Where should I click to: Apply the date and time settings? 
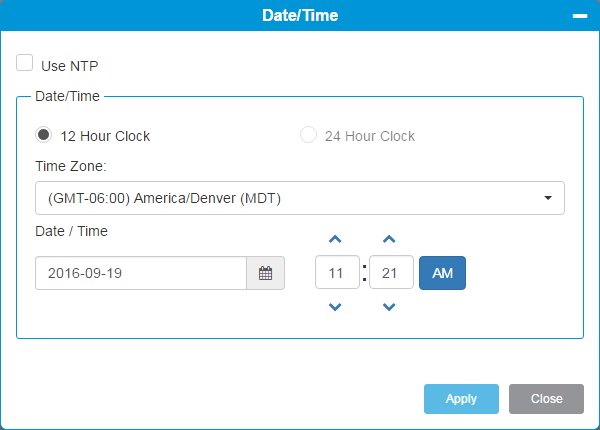tap(461, 399)
